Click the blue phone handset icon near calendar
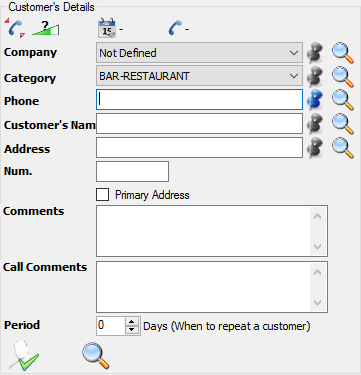361x375 pixels. [x=175, y=28]
